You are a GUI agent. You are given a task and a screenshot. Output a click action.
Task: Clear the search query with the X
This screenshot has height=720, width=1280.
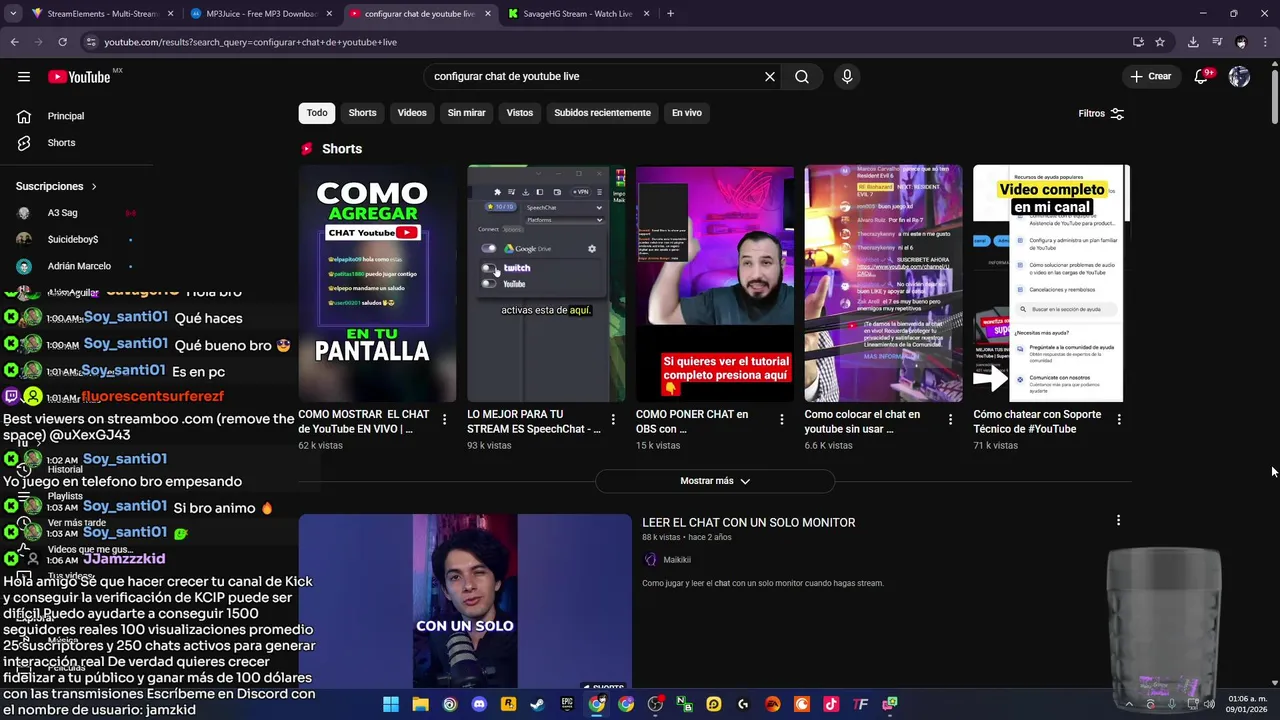pos(770,77)
